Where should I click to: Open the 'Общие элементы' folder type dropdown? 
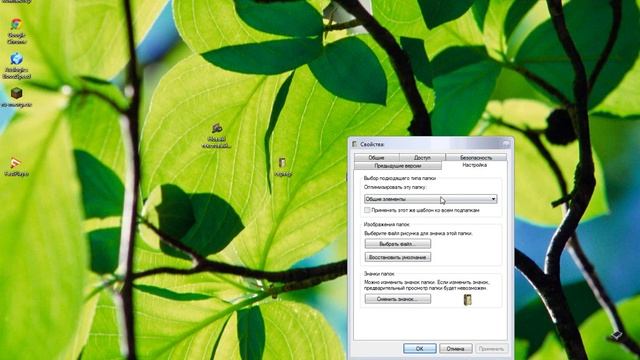pyautogui.click(x=431, y=199)
